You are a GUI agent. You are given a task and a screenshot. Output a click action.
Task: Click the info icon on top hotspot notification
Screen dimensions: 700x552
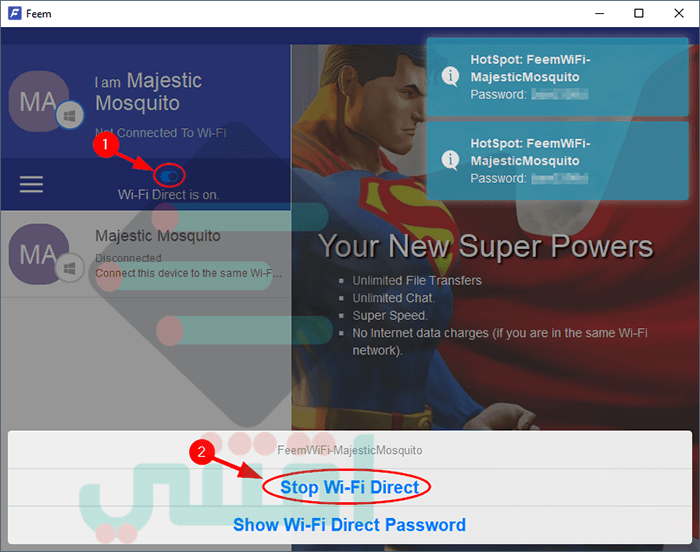coord(450,76)
